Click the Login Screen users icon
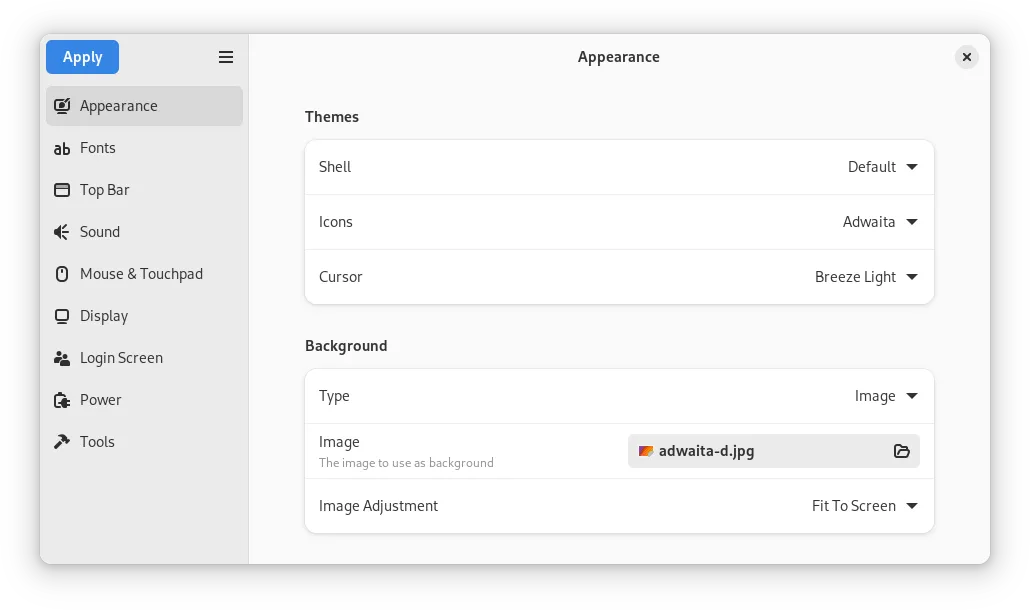The image size is (1030, 610). 62,358
